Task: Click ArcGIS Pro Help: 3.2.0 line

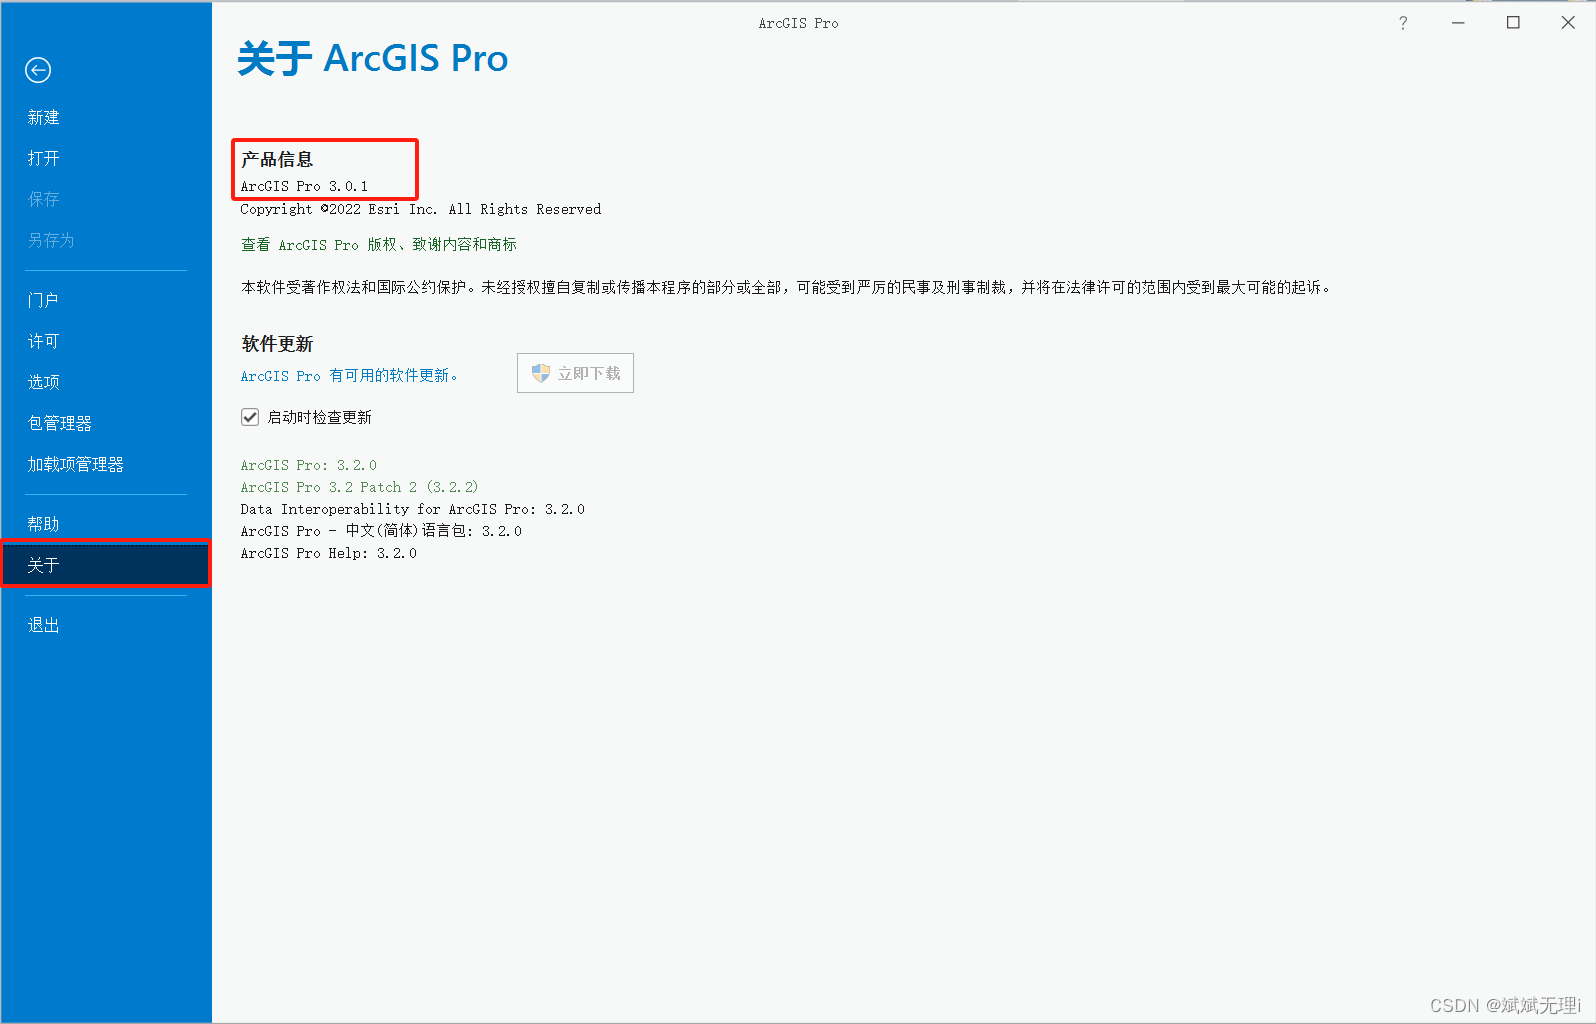Action: (x=329, y=553)
